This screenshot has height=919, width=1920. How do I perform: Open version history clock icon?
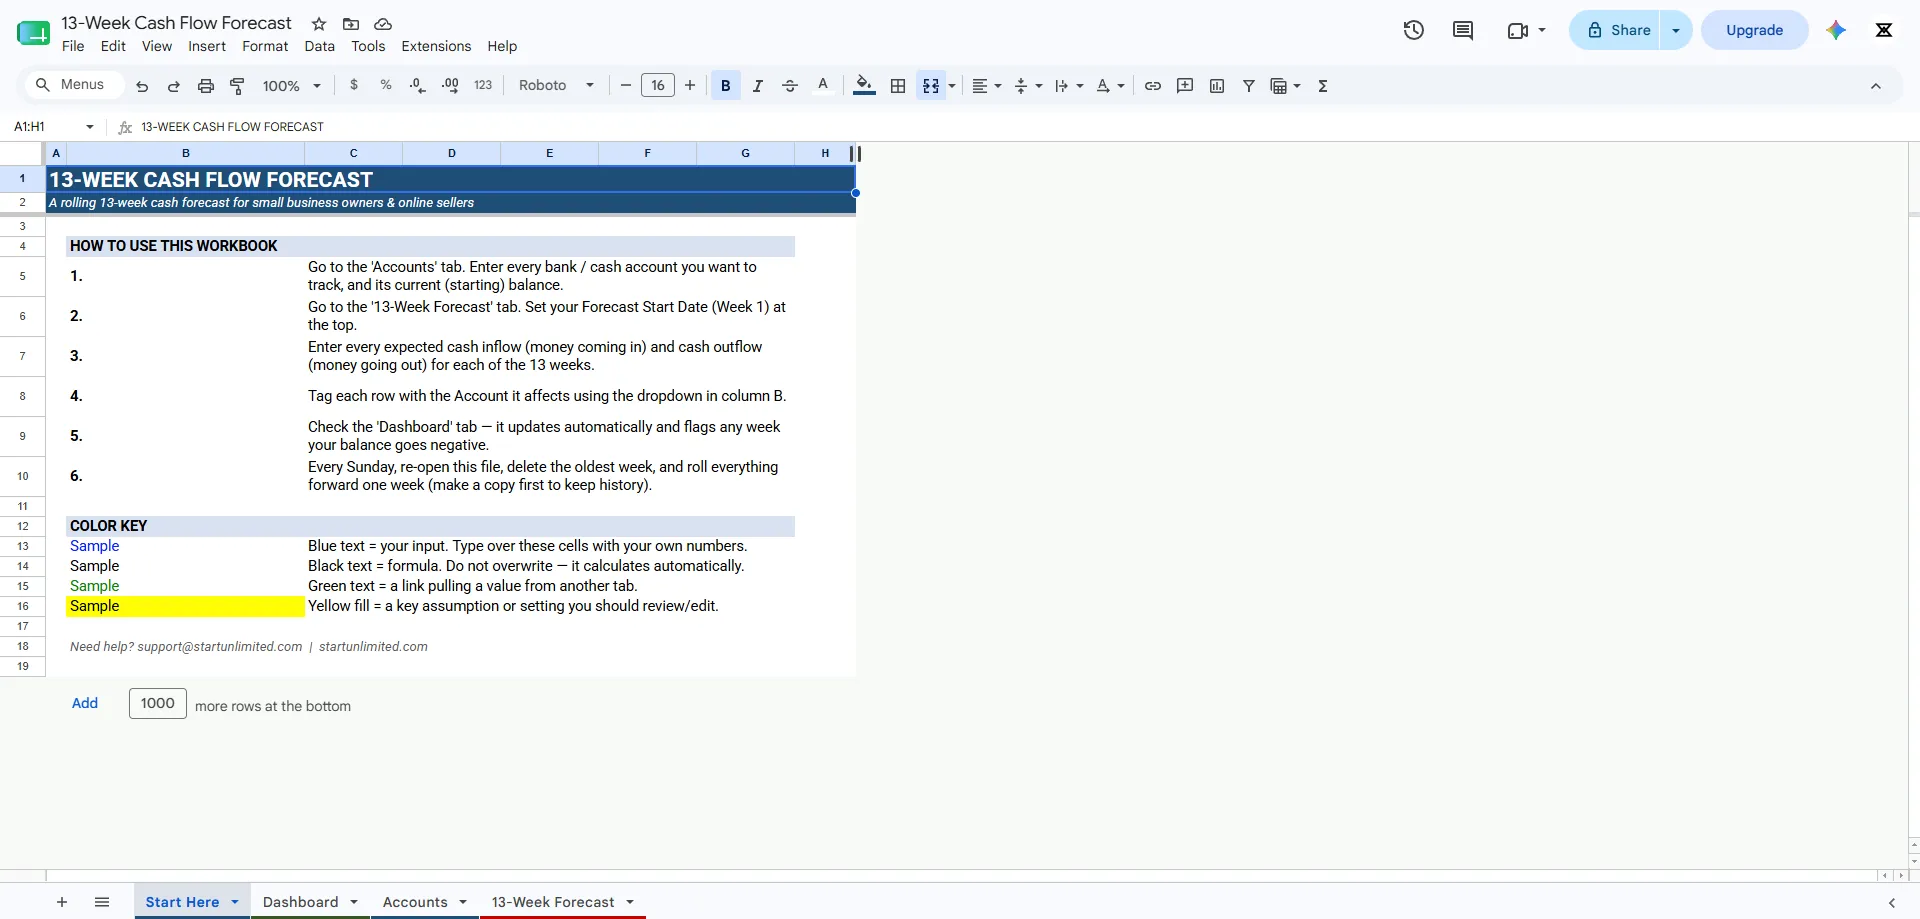click(x=1413, y=30)
